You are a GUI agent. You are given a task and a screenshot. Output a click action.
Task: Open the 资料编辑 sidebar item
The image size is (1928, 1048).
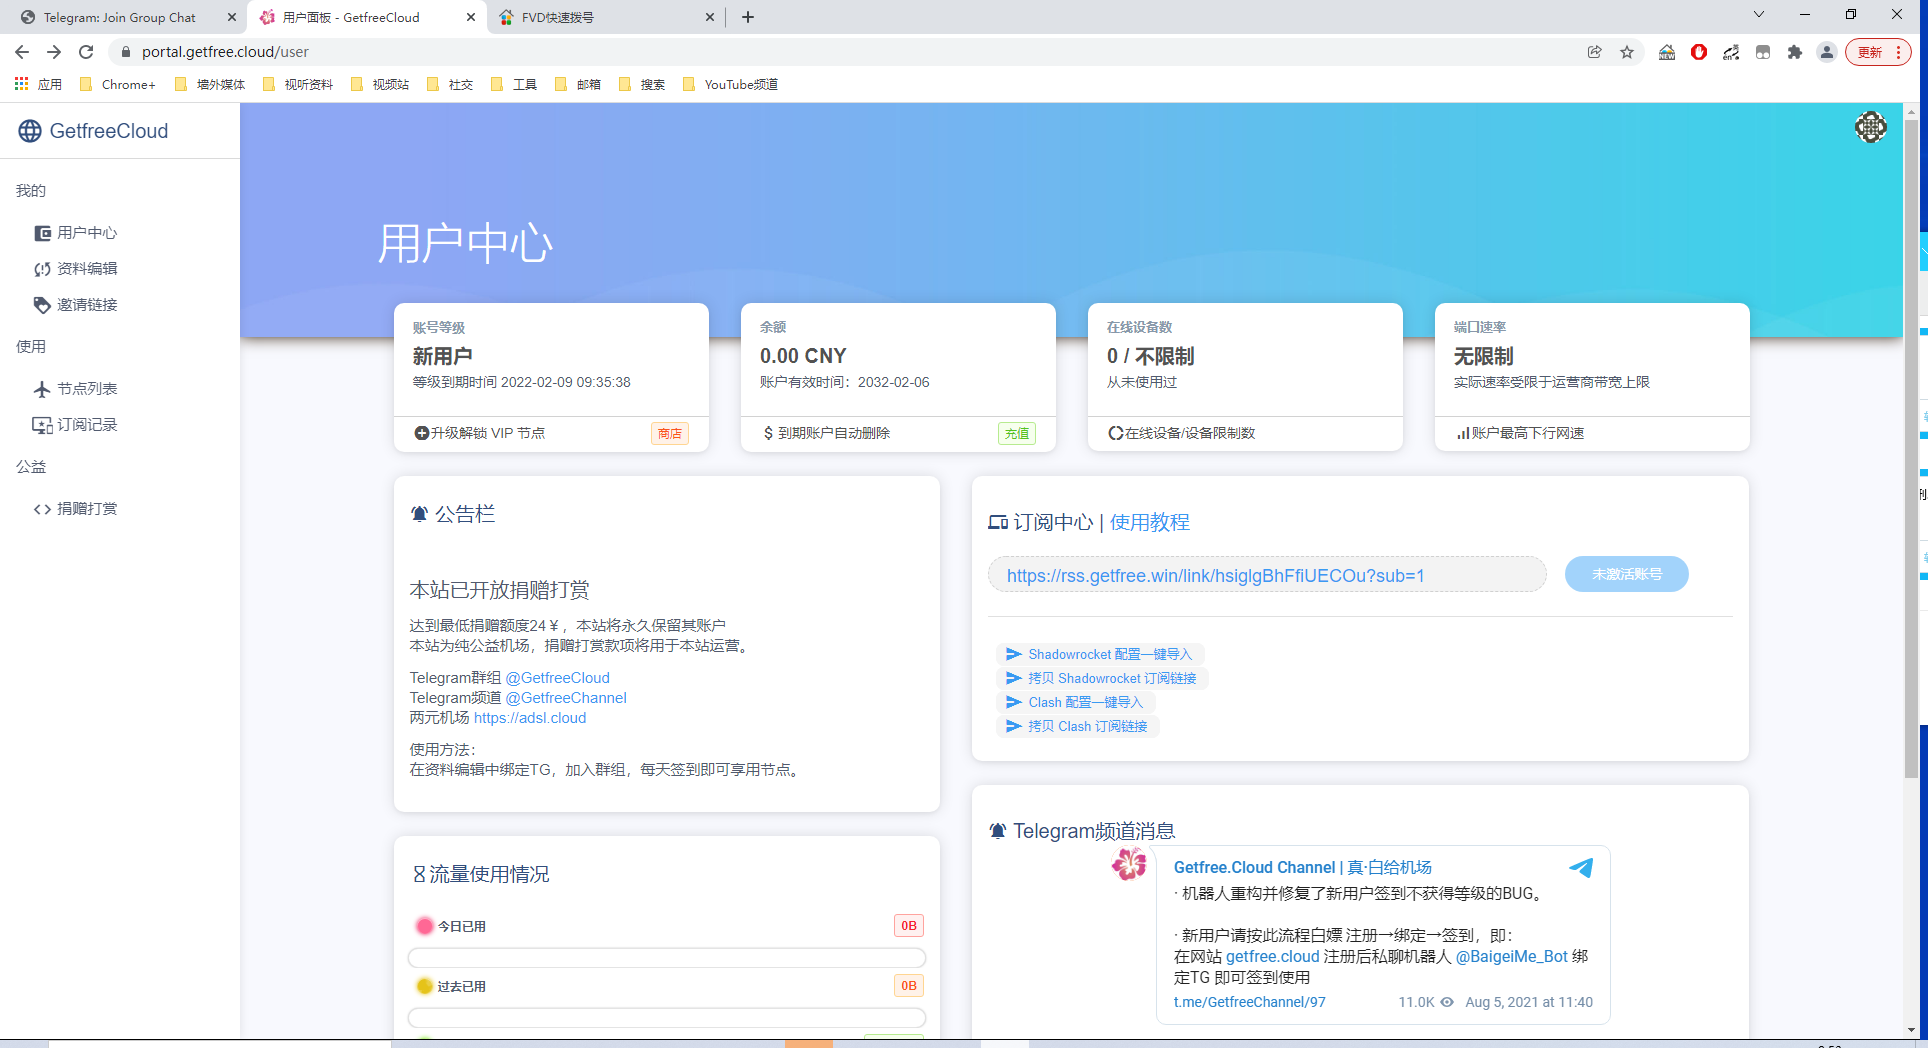pos(76,269)
